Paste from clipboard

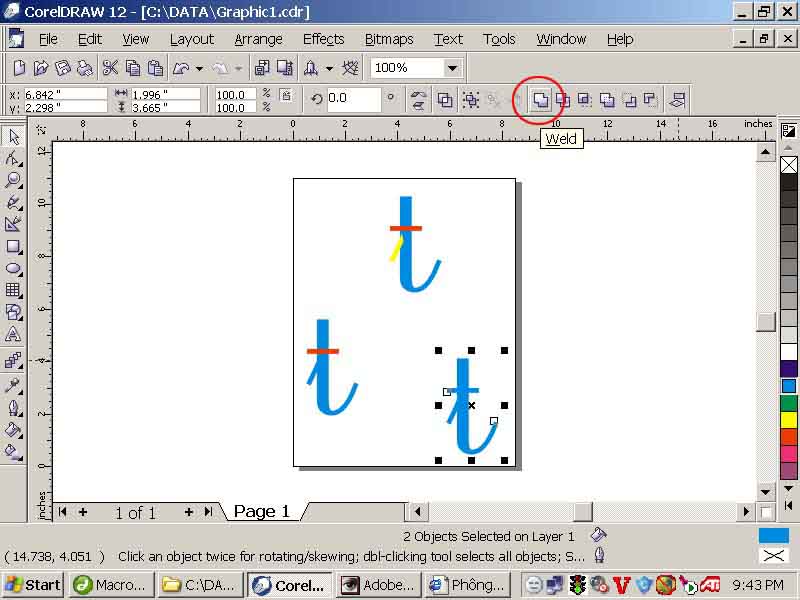tap(155, 68)
